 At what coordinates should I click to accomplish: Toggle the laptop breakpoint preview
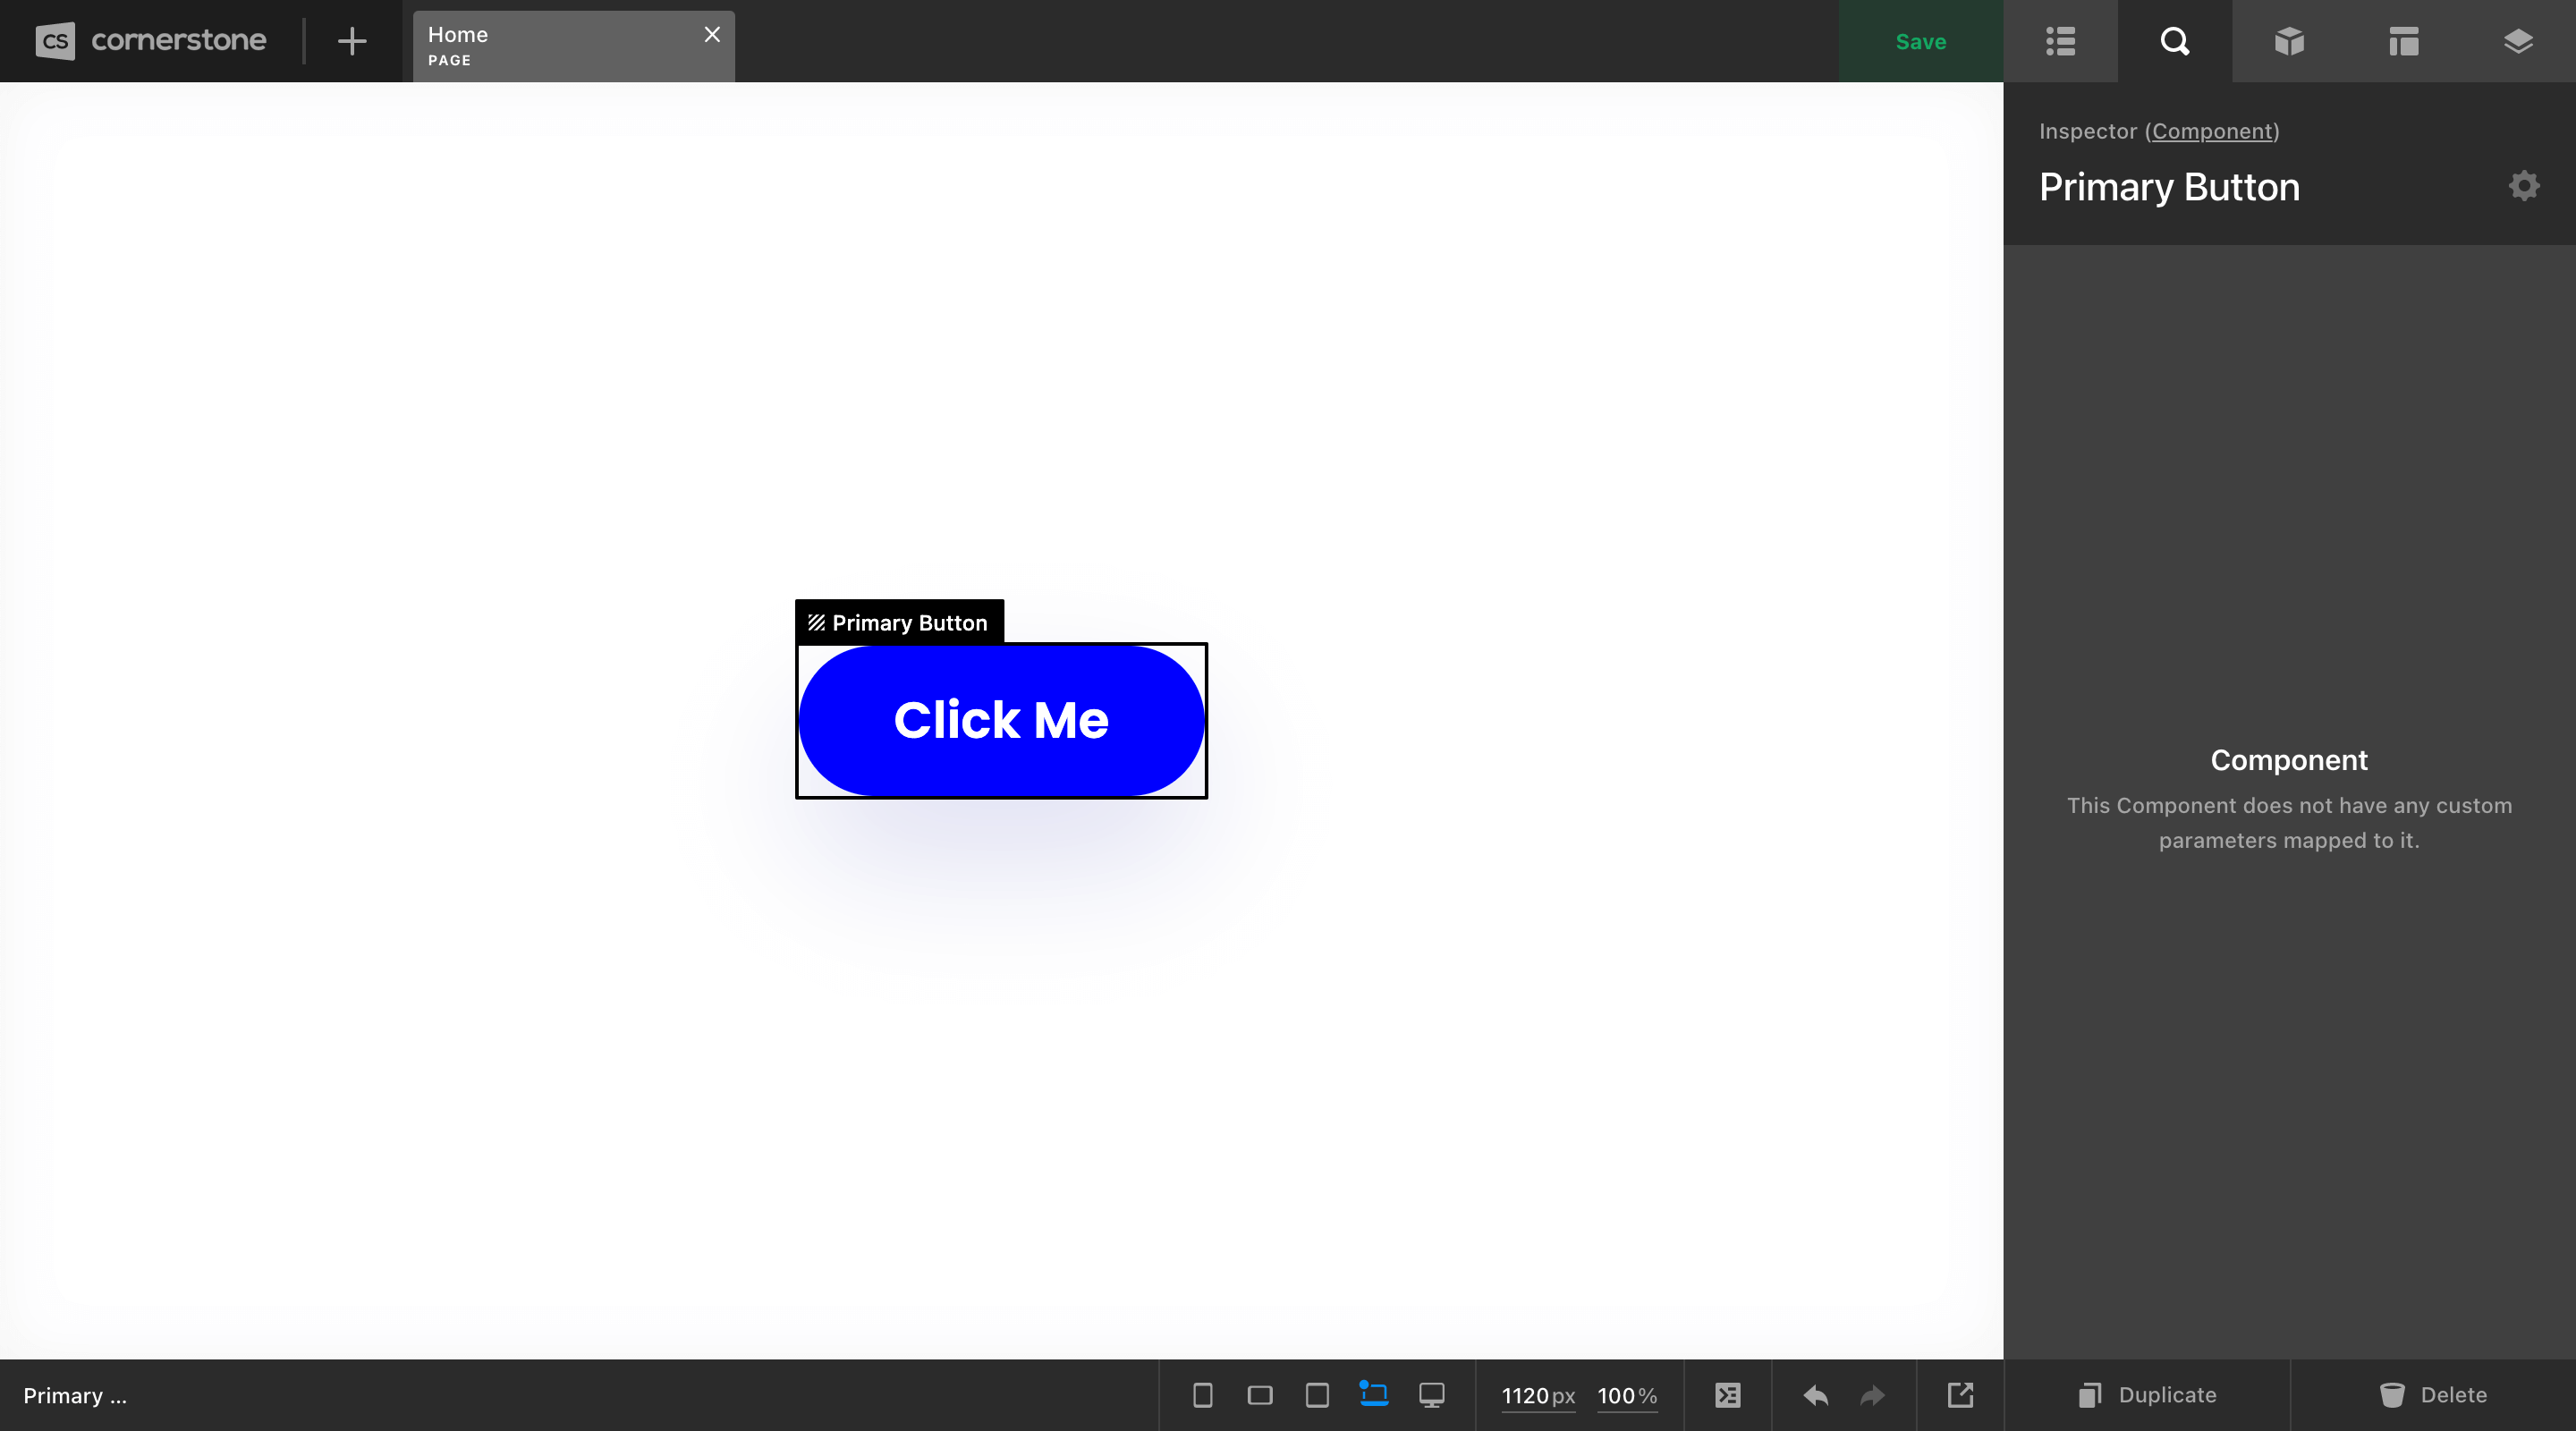click(x=1374, y=1395)
